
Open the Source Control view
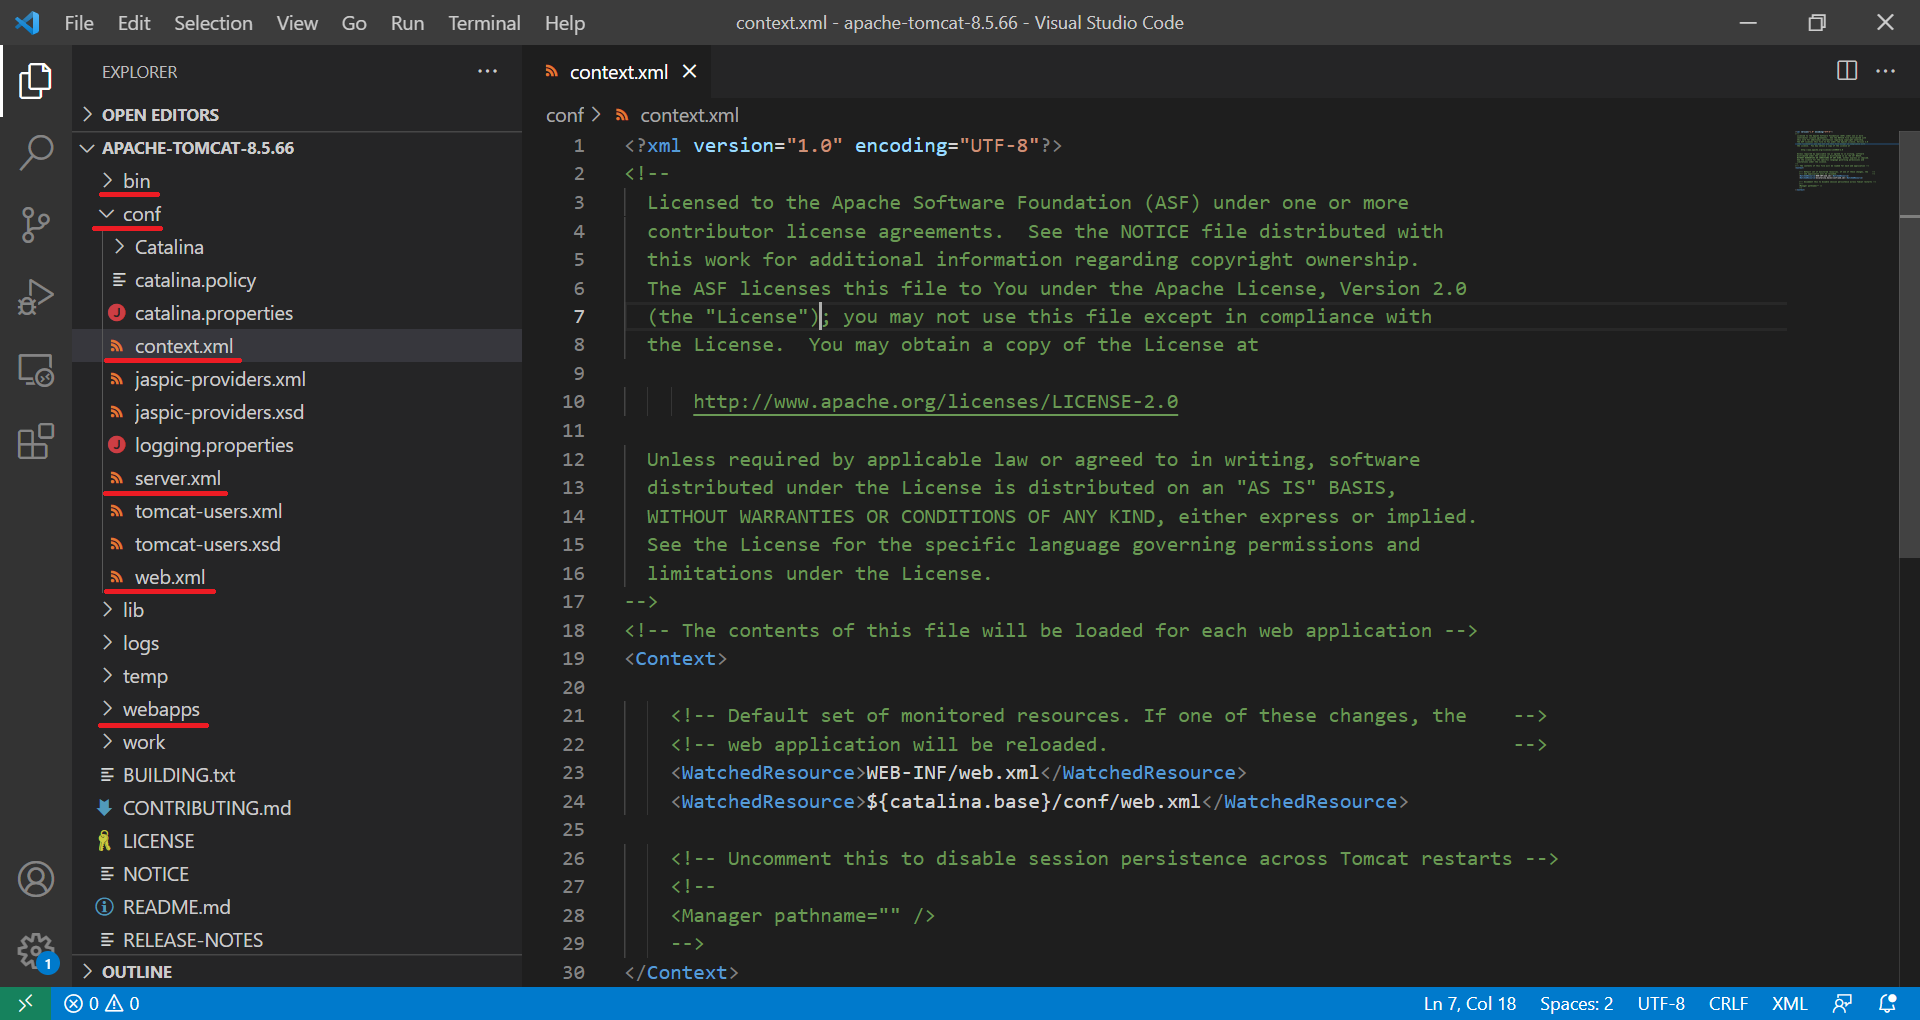[x=36, y=225]
